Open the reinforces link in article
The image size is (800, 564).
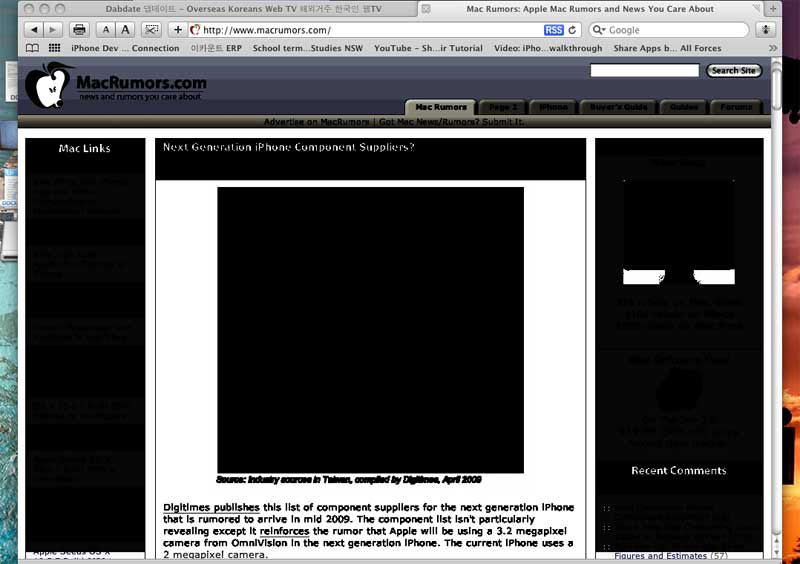point(284,531)
